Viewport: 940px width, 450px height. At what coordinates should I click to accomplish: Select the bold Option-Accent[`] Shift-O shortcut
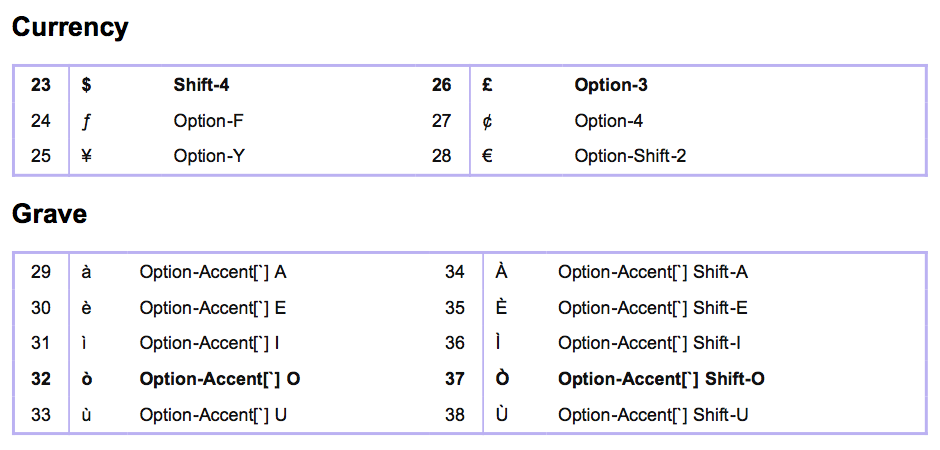[x=661, y=379]
